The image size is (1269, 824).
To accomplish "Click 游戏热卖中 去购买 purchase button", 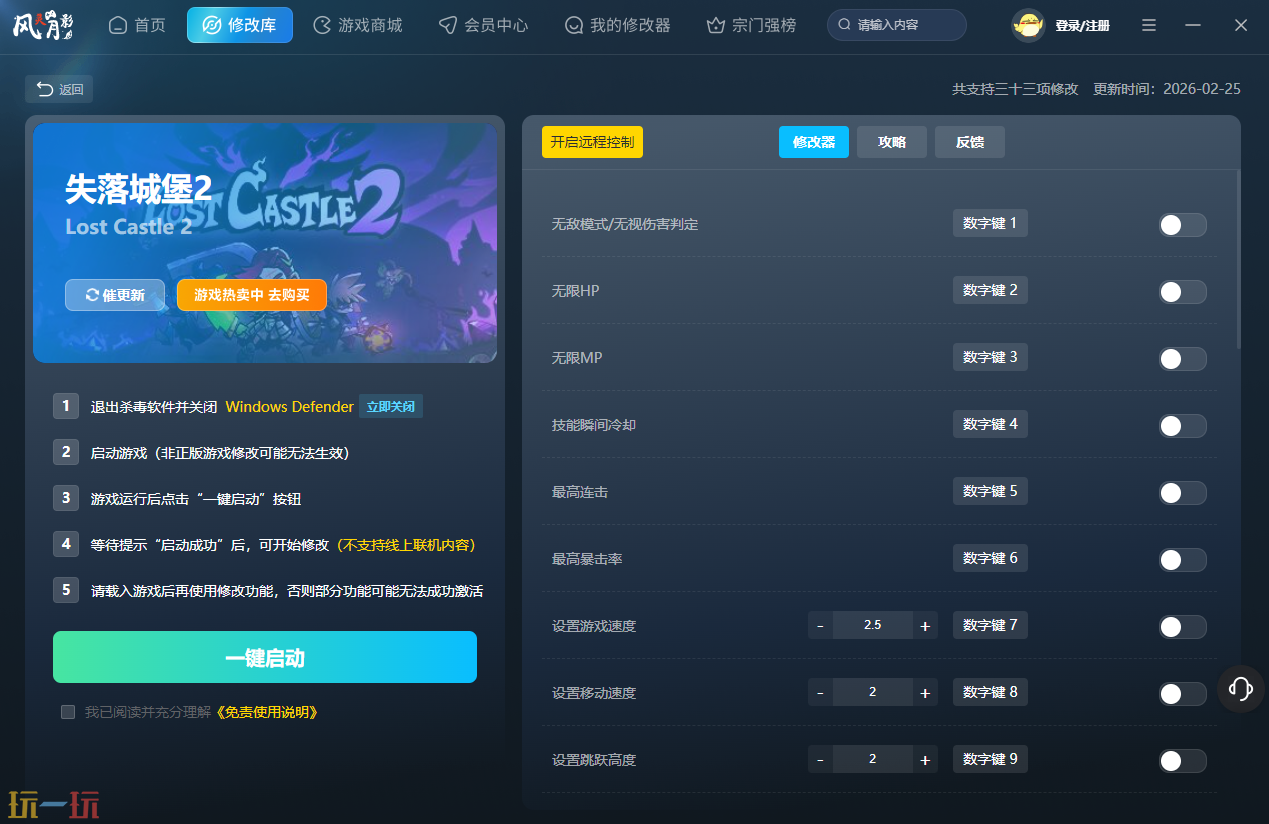I will 252,295.
